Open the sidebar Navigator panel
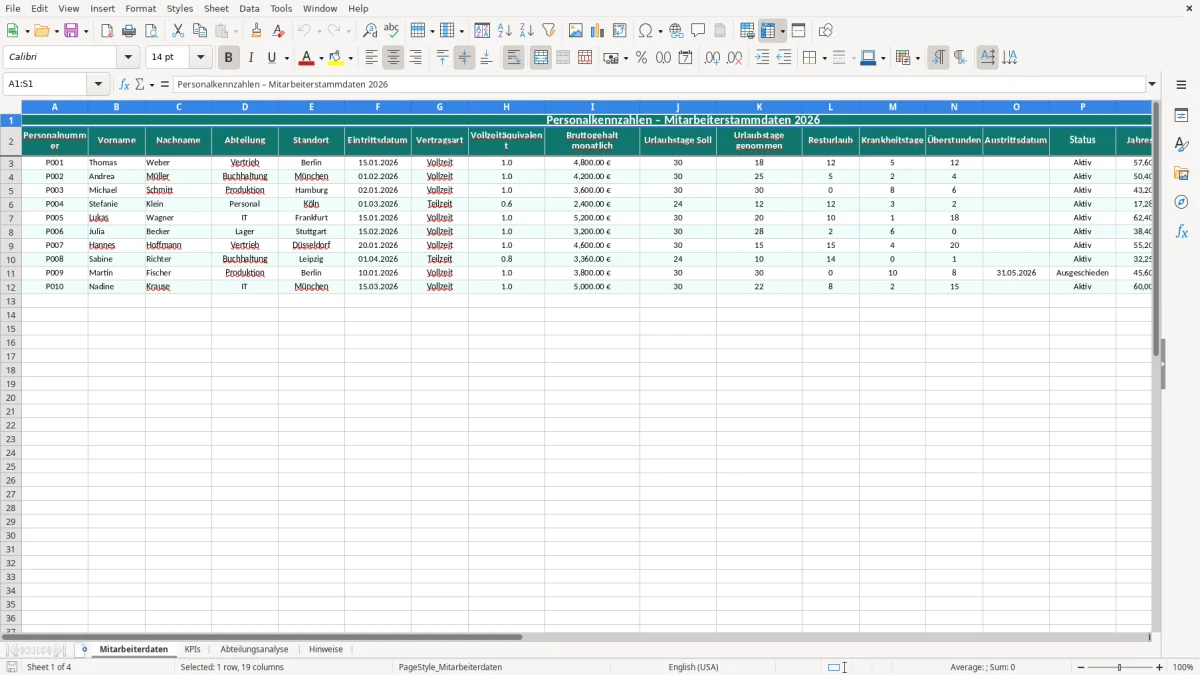The height and width of the screenshot is (675, 1200). click(1182, 203)
